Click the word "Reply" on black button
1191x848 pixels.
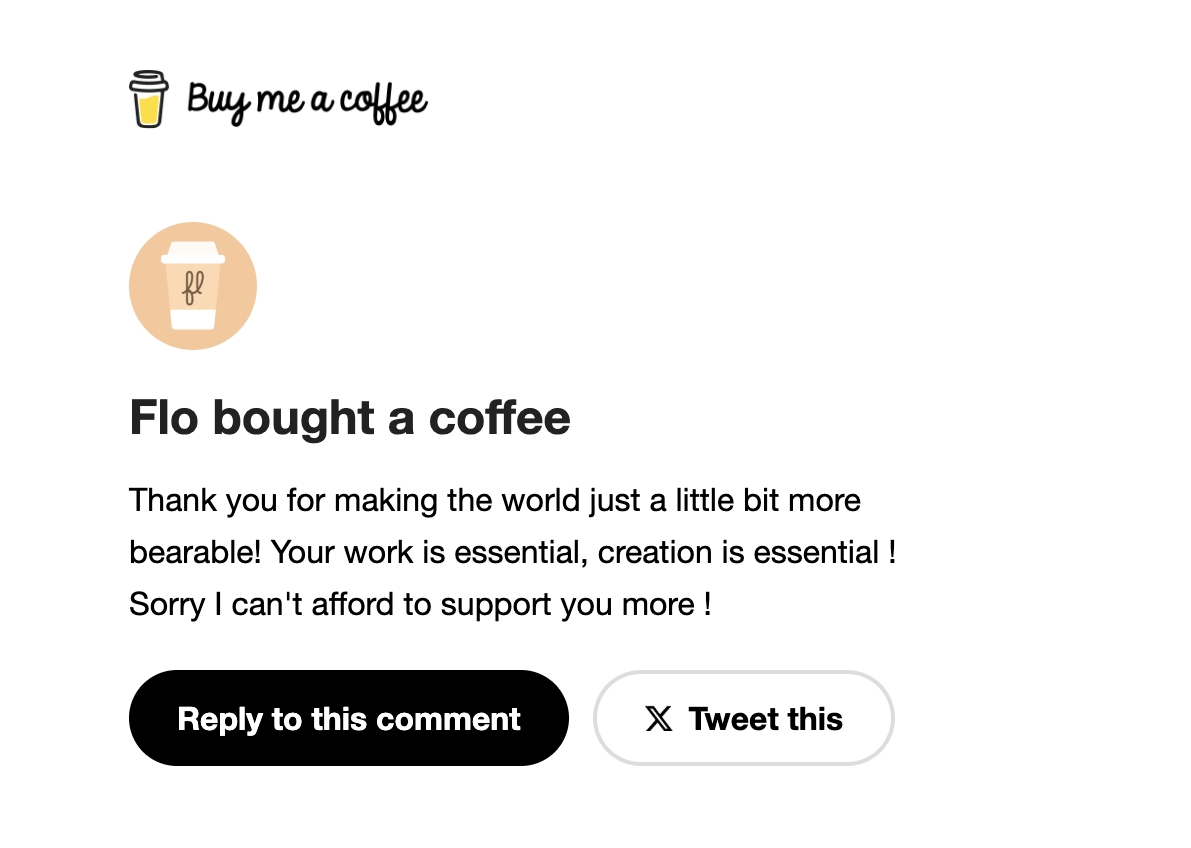click(221, 719)
